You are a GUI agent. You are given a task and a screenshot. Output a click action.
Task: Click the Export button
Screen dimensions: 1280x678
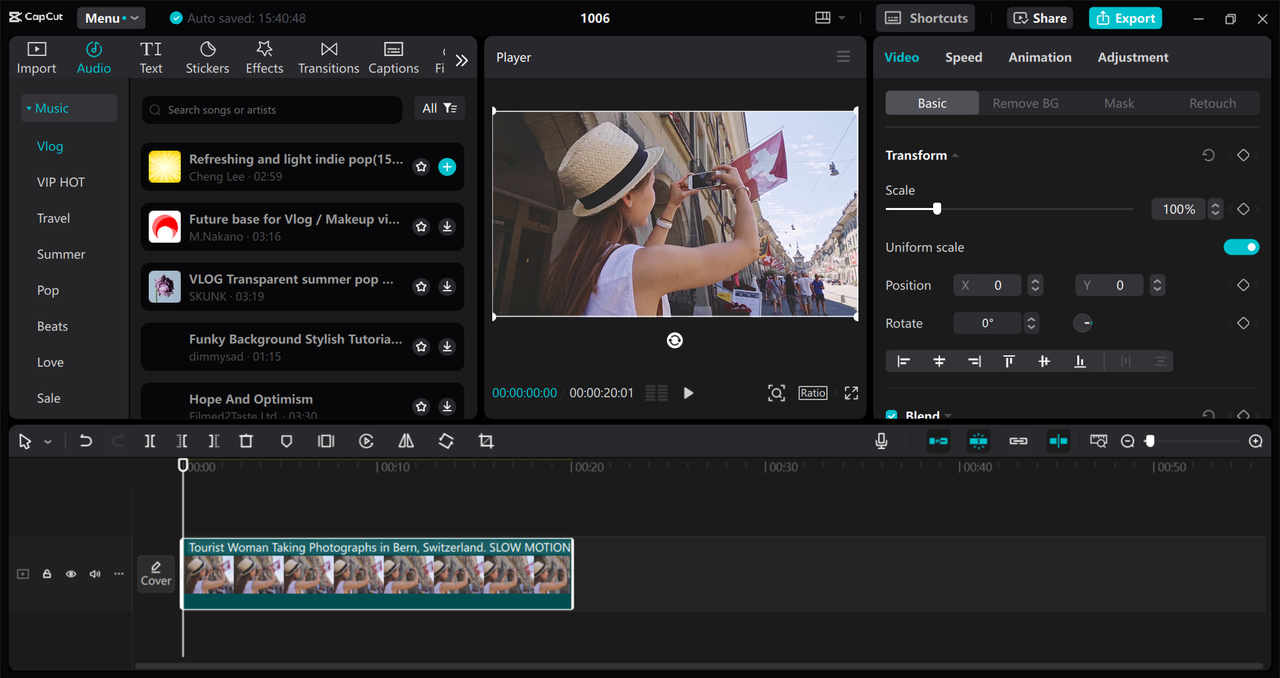(x=1126, y=18)
